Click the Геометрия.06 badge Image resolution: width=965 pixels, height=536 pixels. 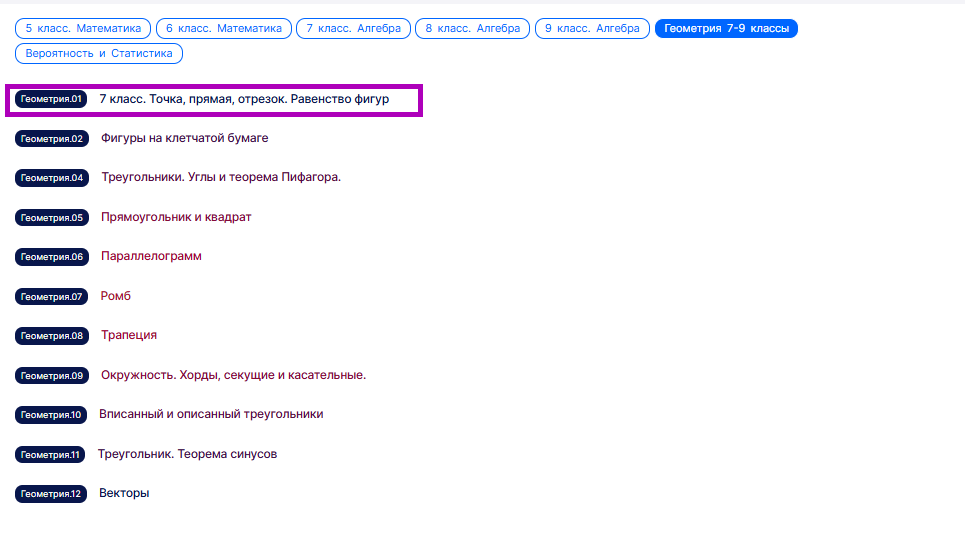52,257
